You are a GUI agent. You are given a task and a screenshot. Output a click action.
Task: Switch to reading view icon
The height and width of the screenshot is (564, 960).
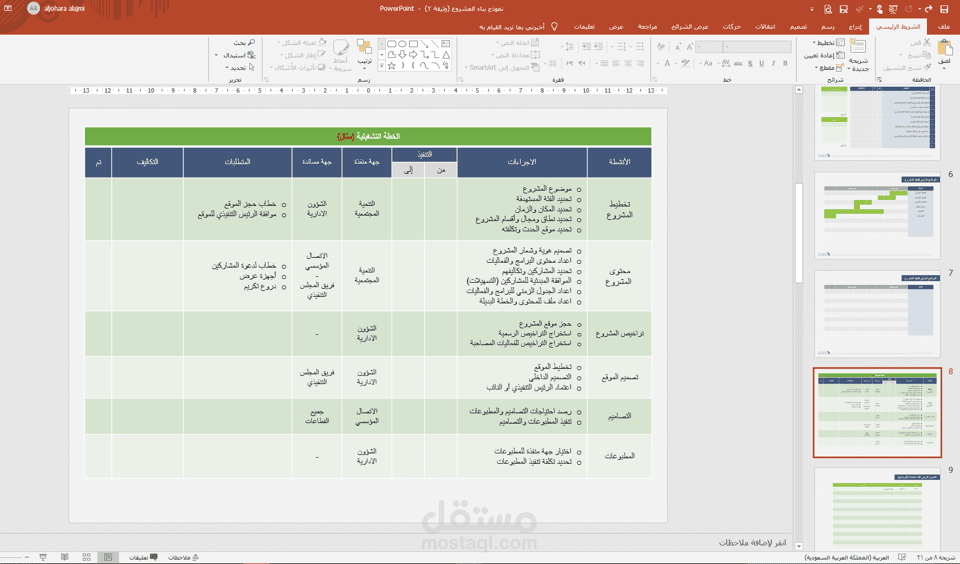pyautogui.click(x=65, y=557)
